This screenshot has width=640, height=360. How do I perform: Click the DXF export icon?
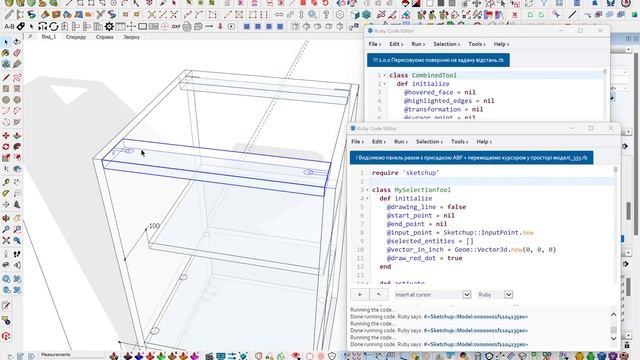[176, 27]
